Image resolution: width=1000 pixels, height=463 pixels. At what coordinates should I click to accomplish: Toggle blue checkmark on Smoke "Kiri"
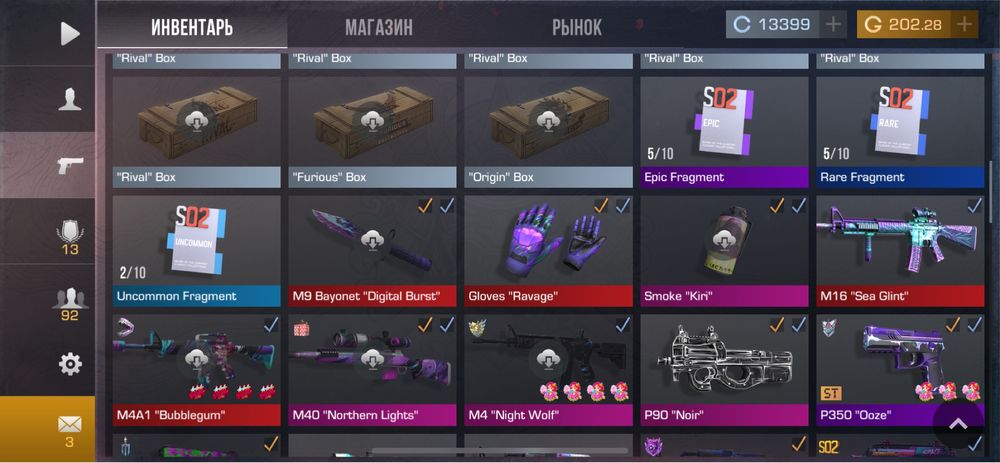799,205
